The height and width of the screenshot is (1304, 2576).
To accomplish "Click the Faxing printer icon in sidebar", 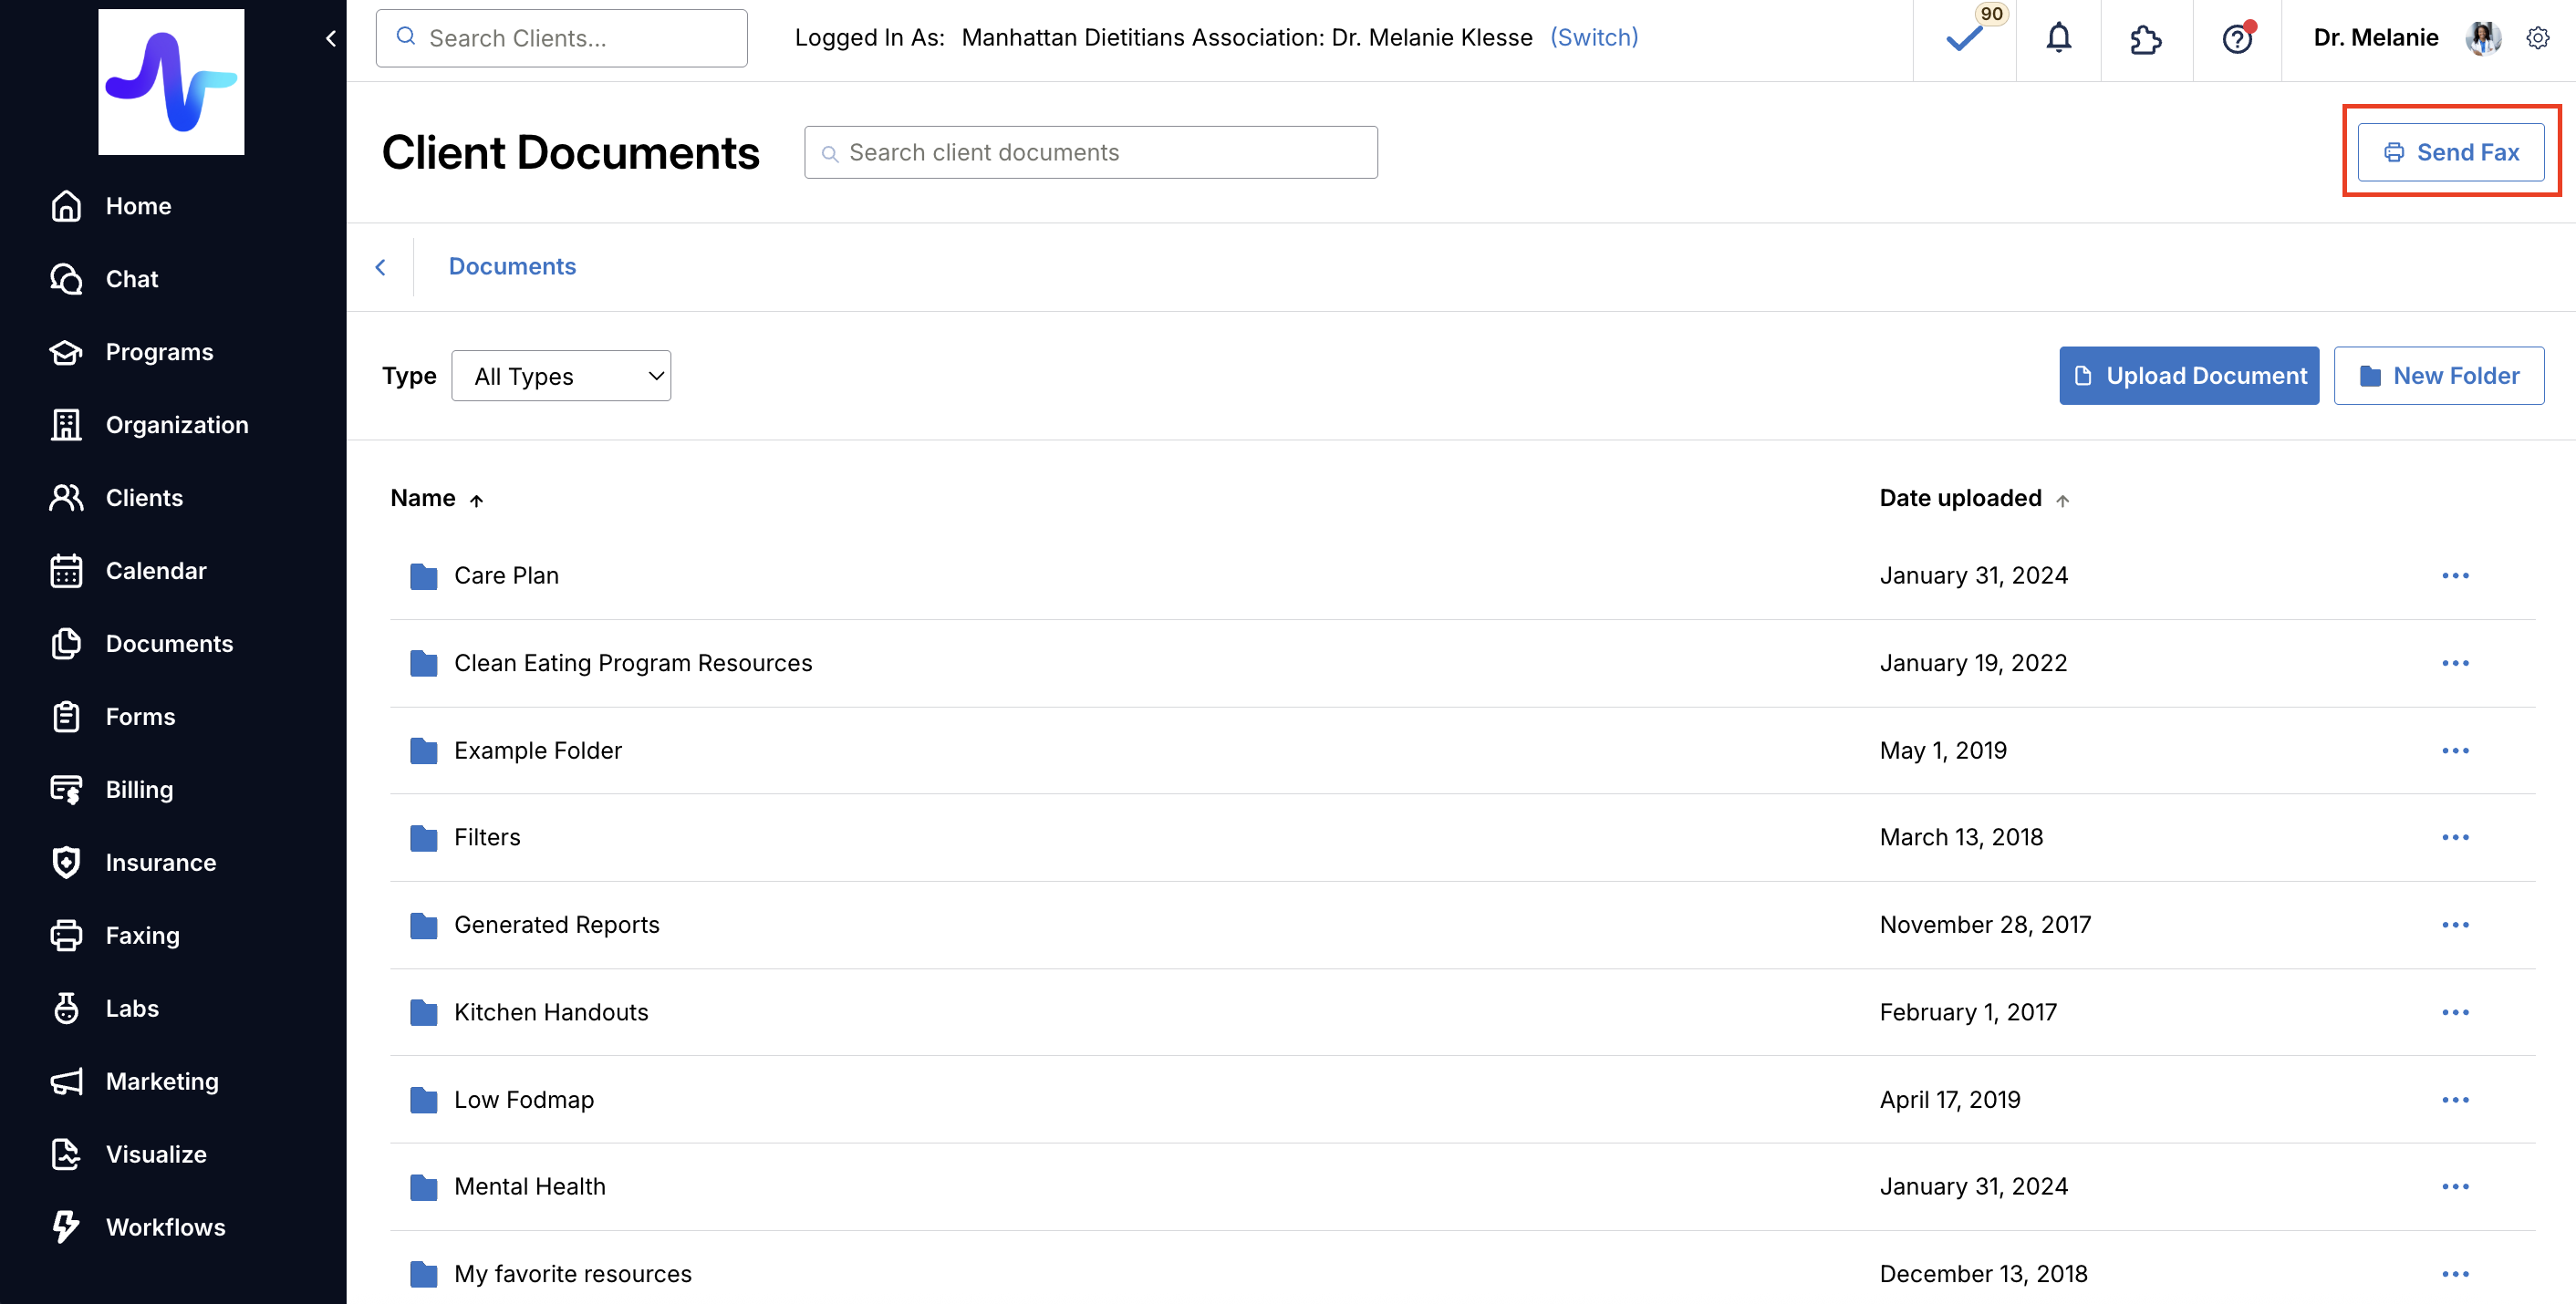I will [66, 935].
